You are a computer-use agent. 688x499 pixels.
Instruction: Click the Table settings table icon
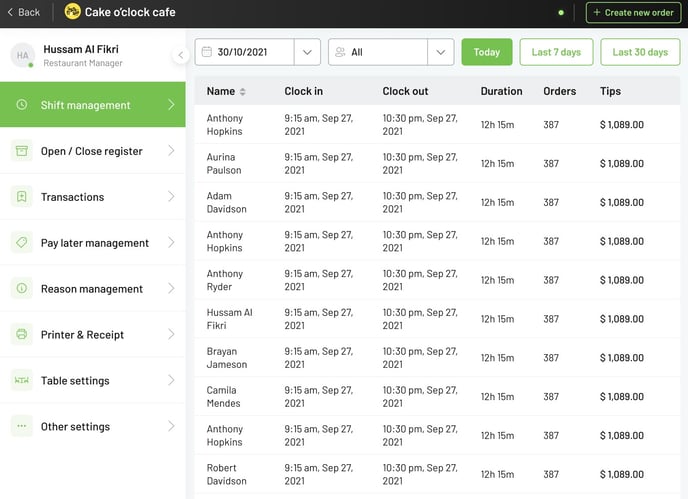pyautogui.click(x=22, y=380)
